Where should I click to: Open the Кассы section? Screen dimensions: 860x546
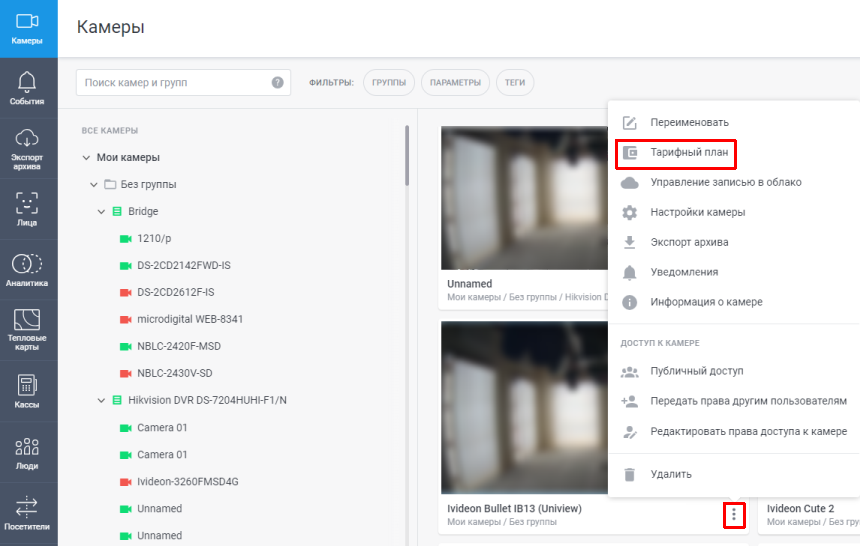pyautogui.click(x=27, y=391)
